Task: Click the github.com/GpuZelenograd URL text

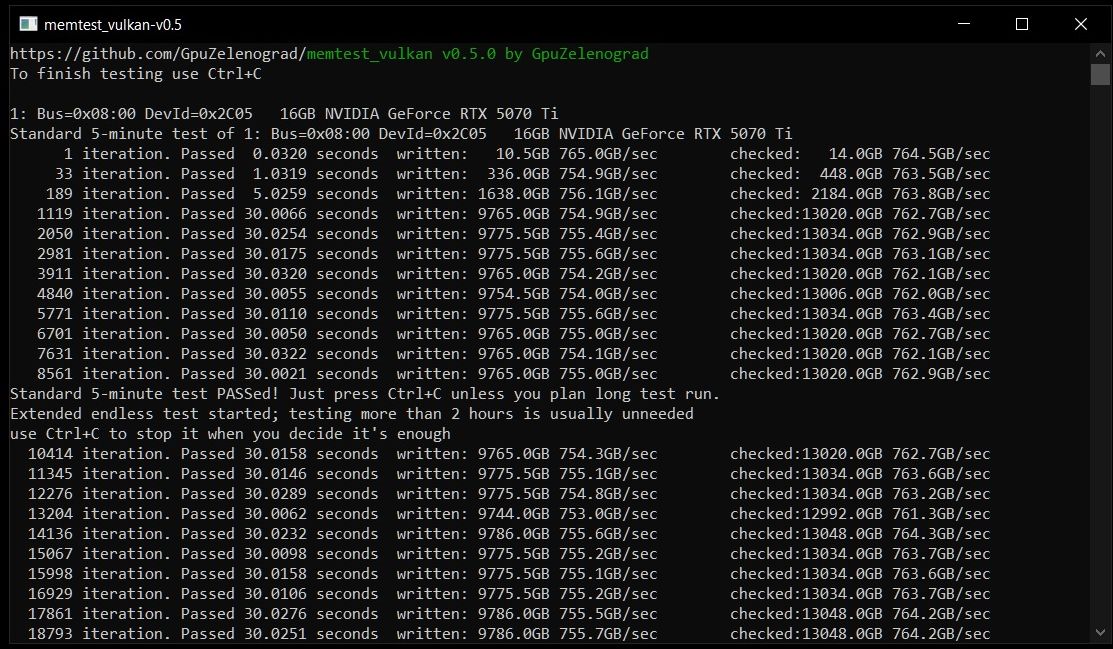Action: point(158,54)
